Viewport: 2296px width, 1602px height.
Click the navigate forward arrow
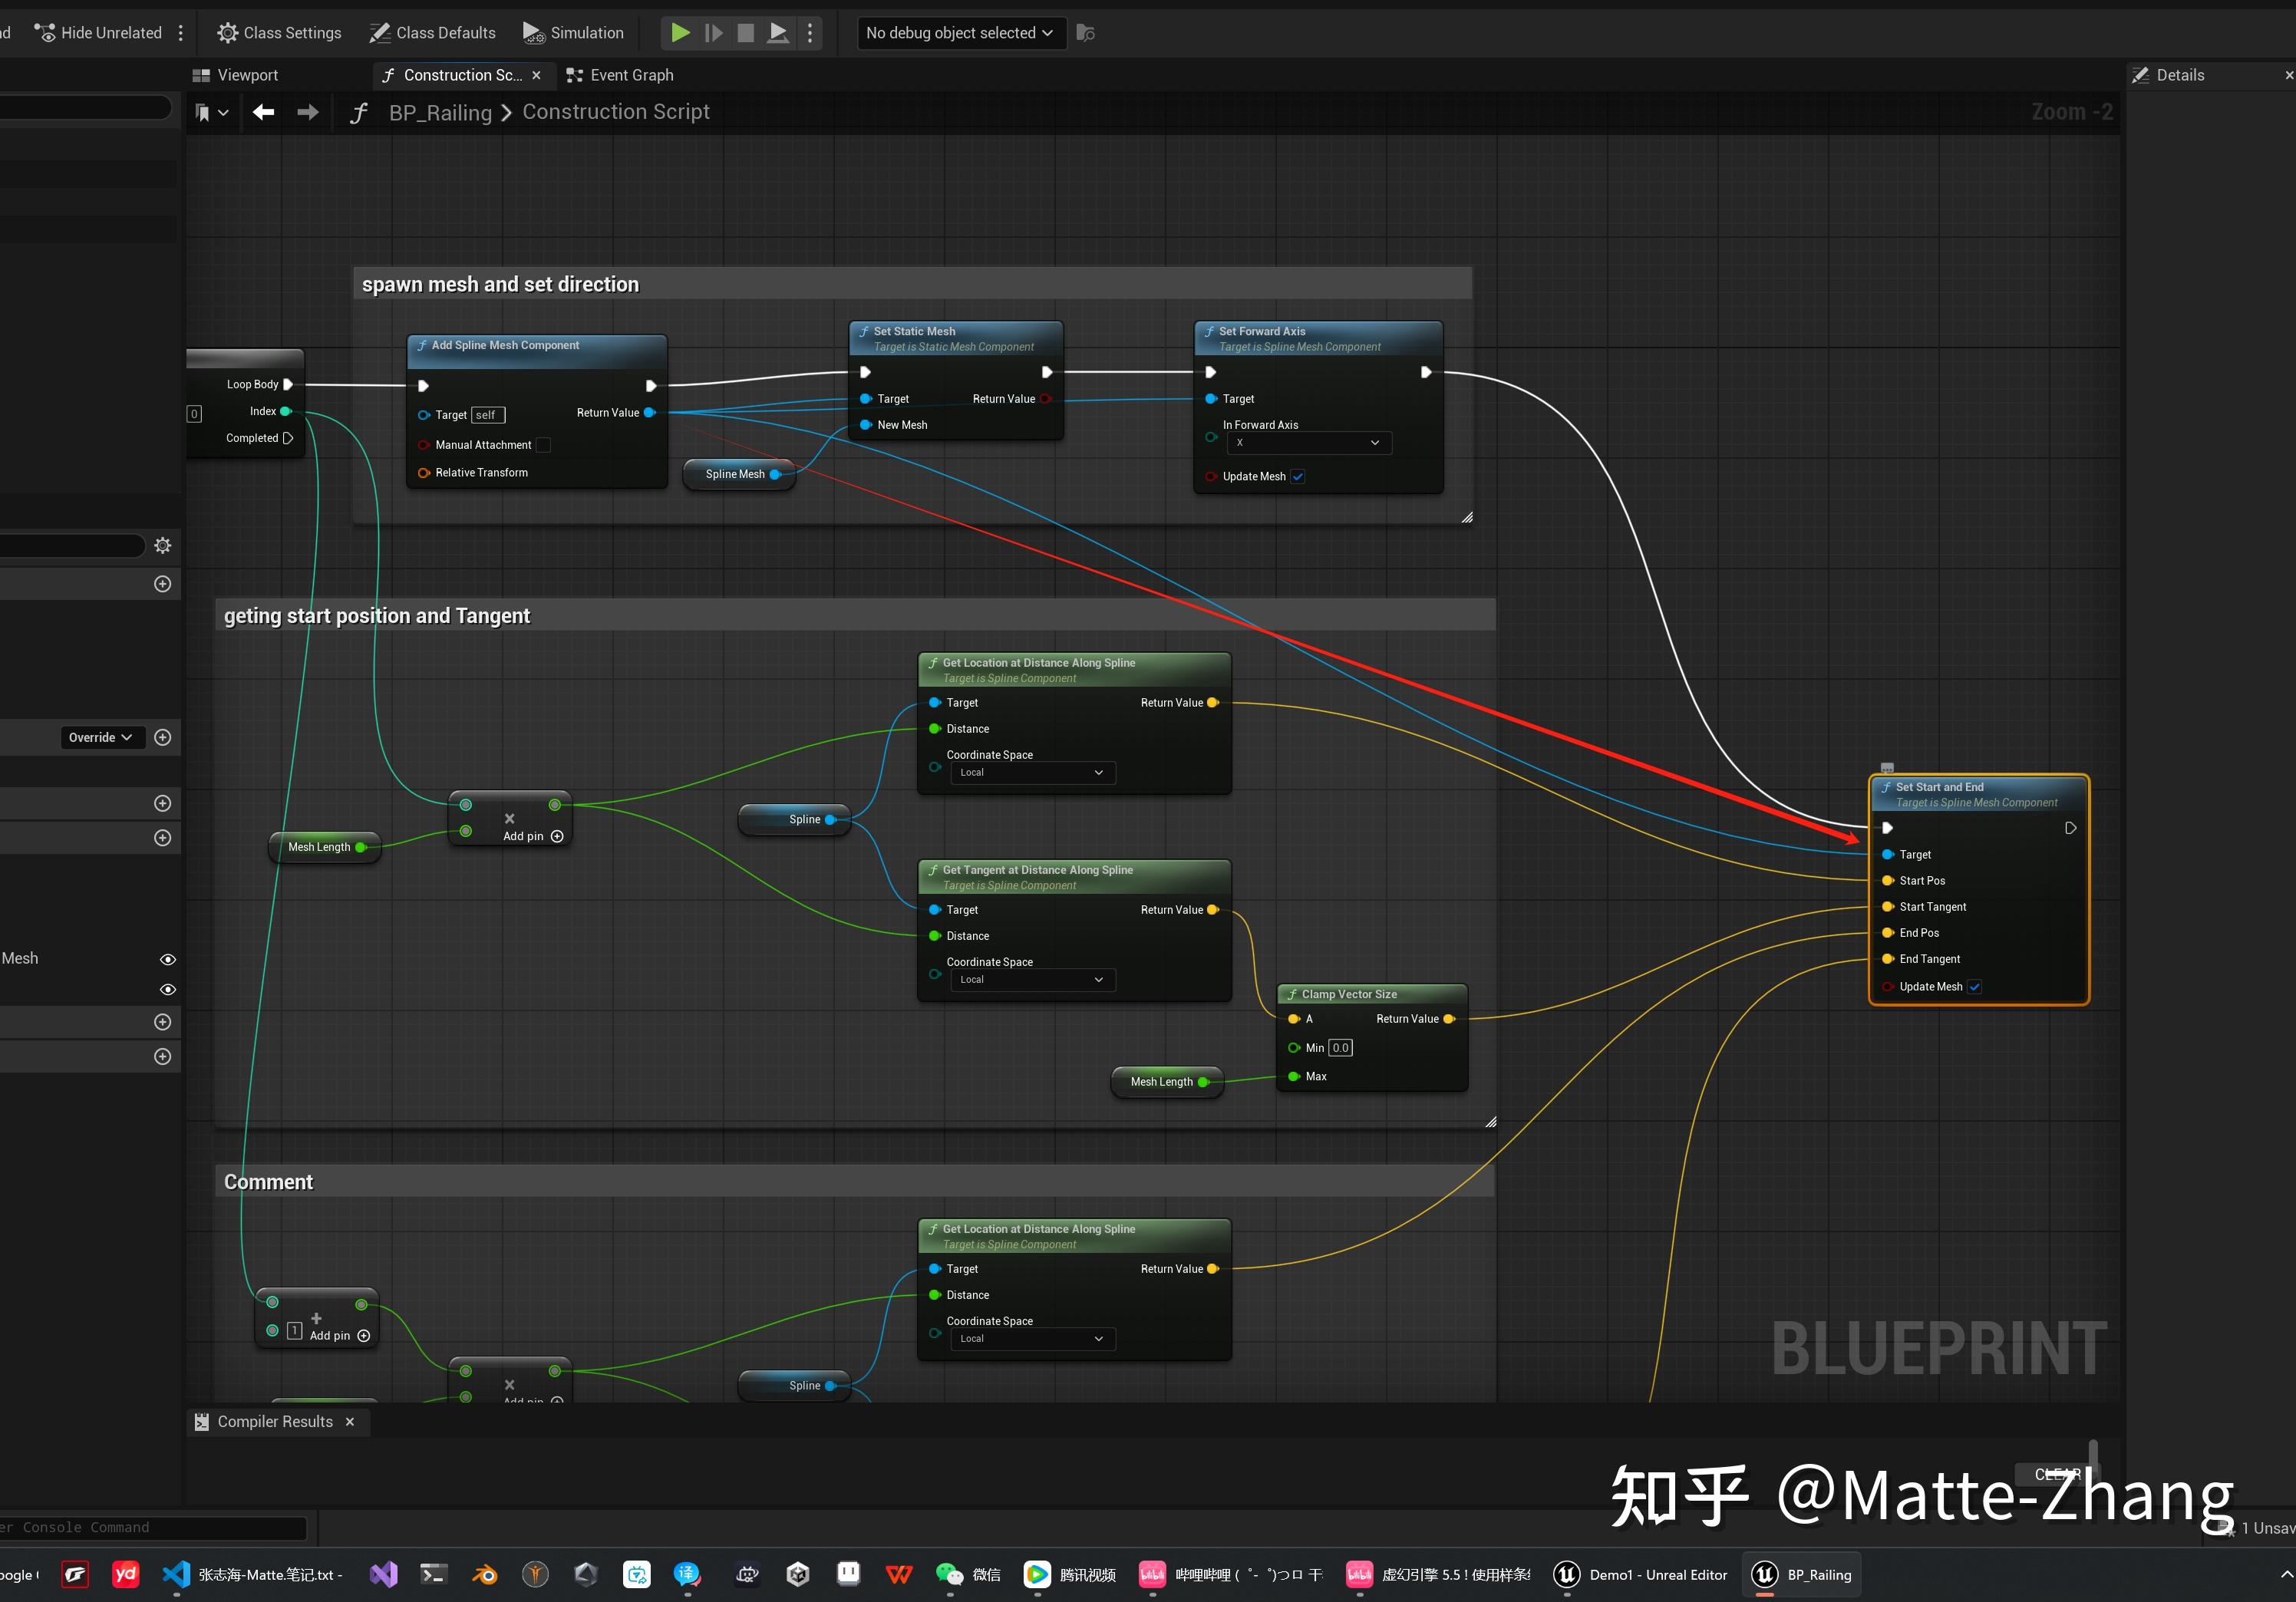pyautogui.click(x=308, y=112)
